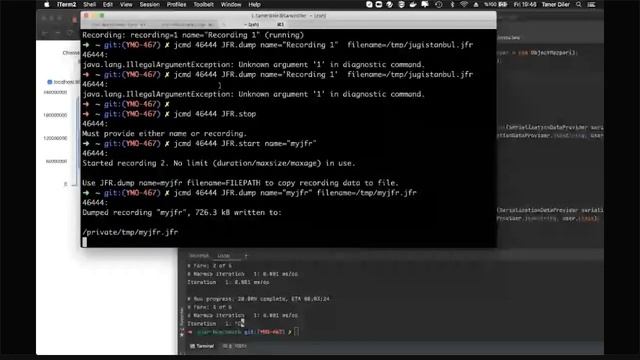Close the iTerm2 window with red button
The image size is (640, 360).
(86, 16)
